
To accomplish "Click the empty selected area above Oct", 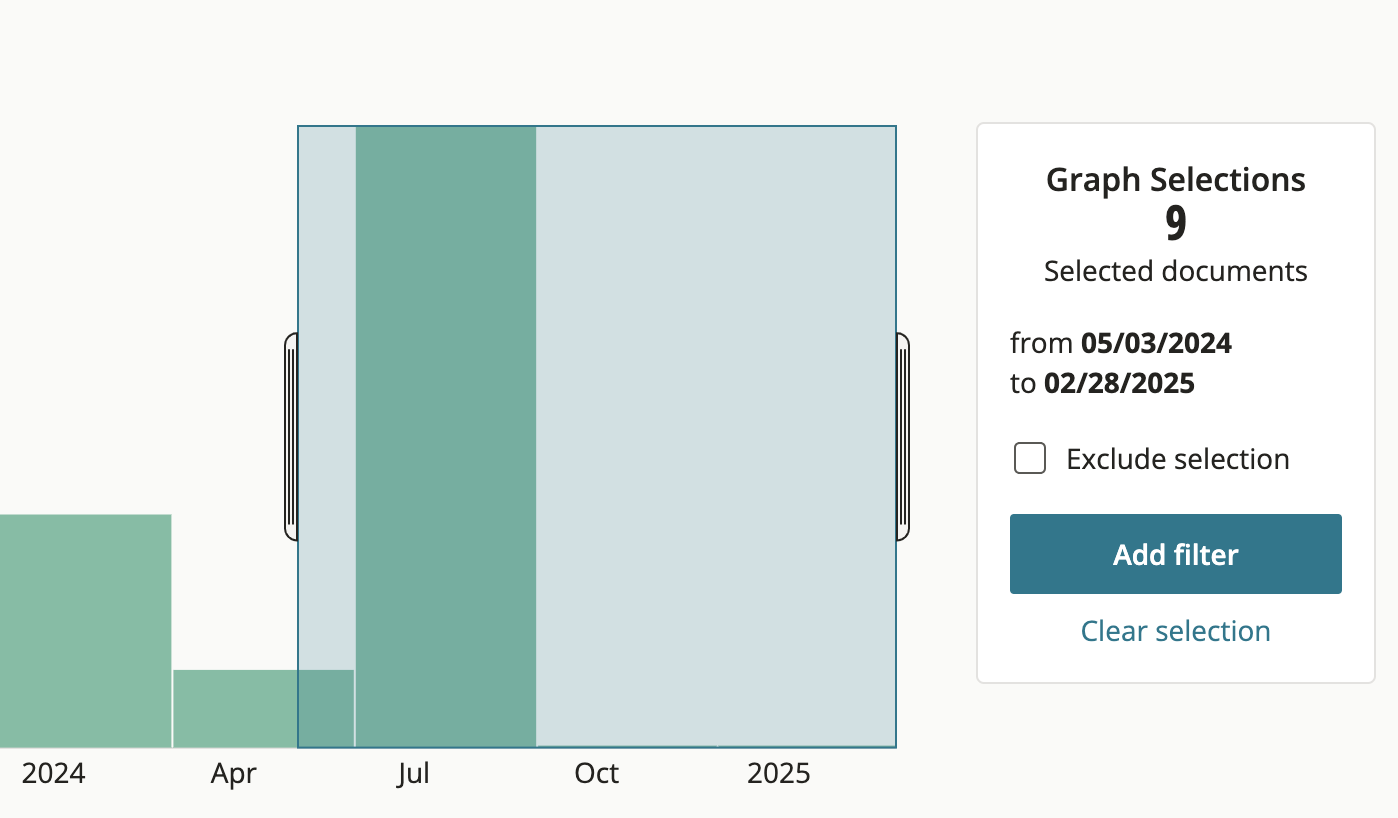I will pos(626,437).
